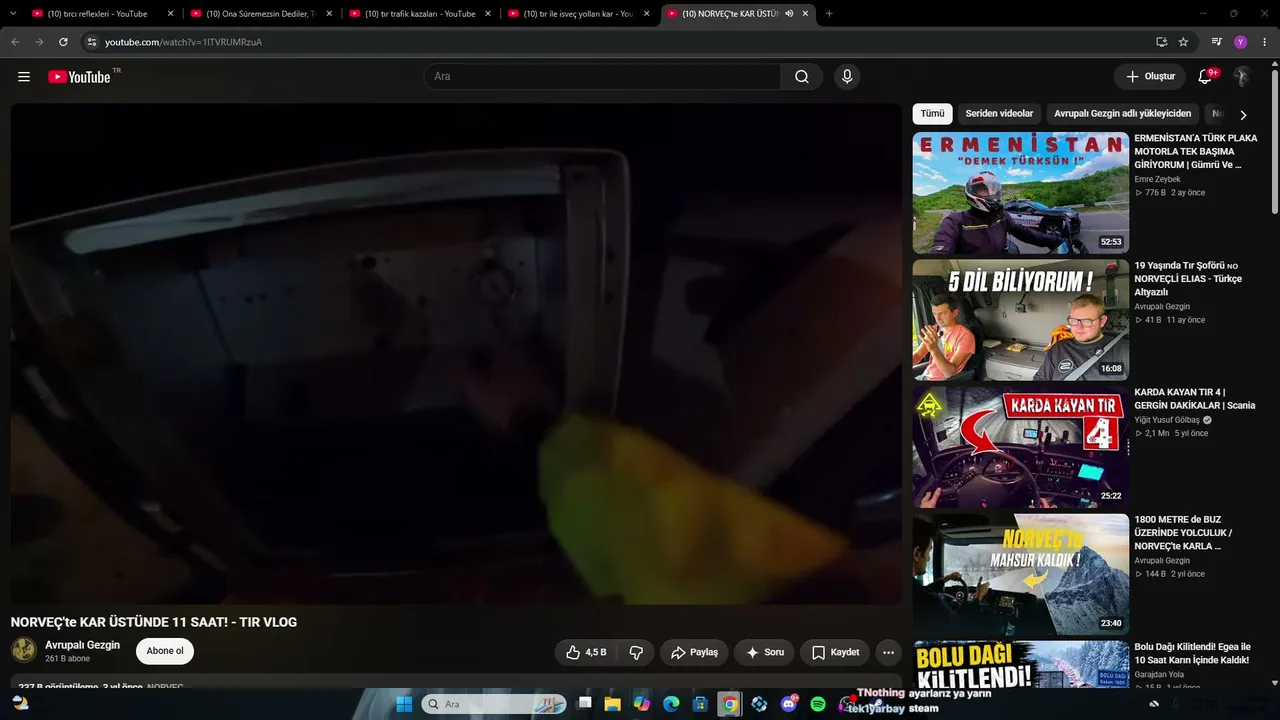Open Chrome media controls icon
The width and height of the screenshot is (1280, 720).
[1216, 42]
